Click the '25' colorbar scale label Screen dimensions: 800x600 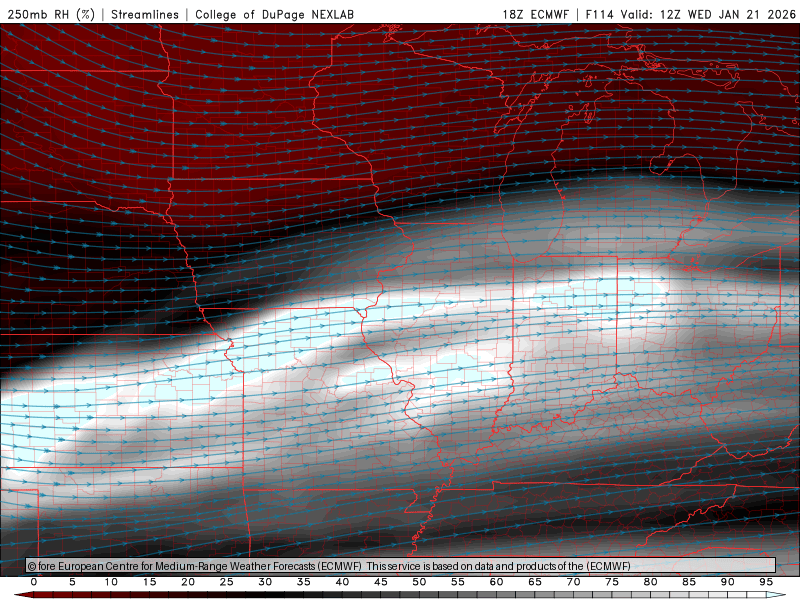(227, 582)
